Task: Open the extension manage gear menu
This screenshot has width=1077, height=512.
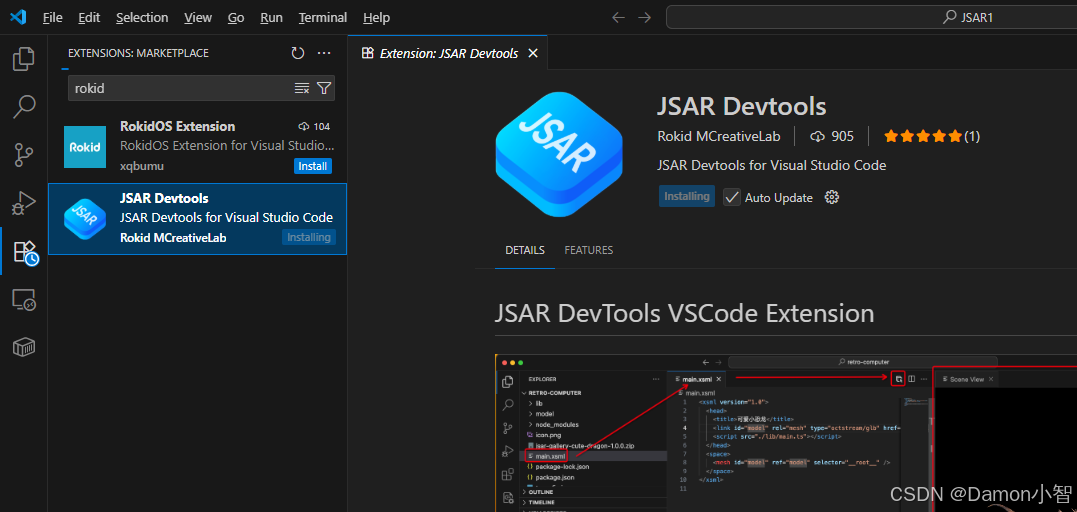Action: click(832, 197)
